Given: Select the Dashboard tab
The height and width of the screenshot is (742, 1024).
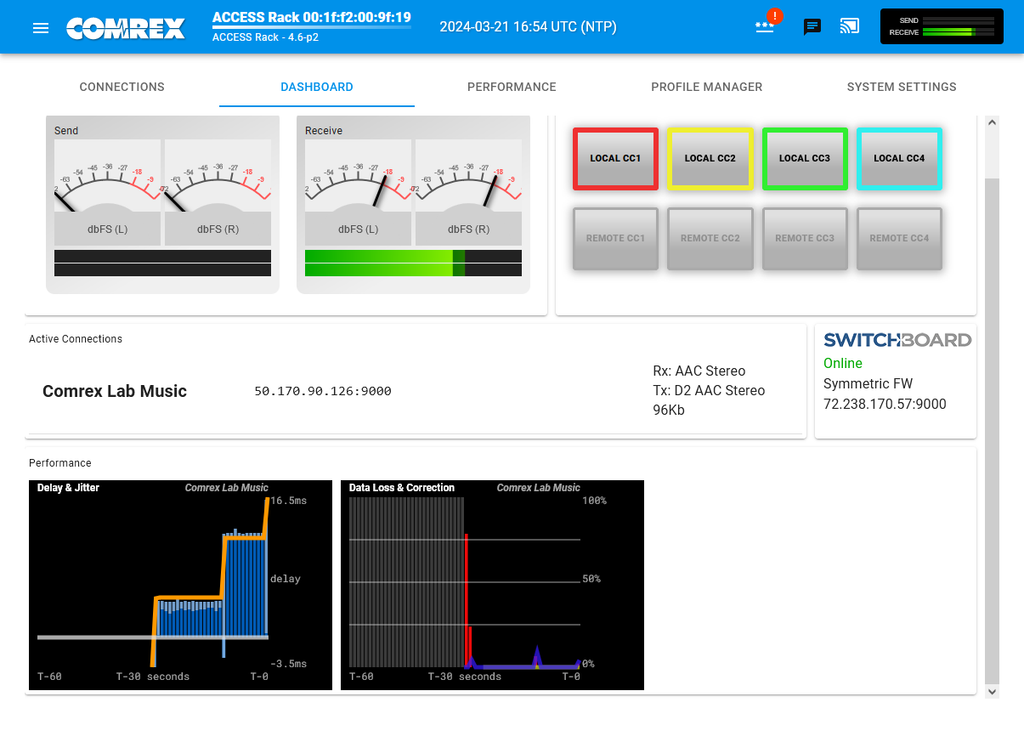Looking at the screenshot, I should coord(317,87).
